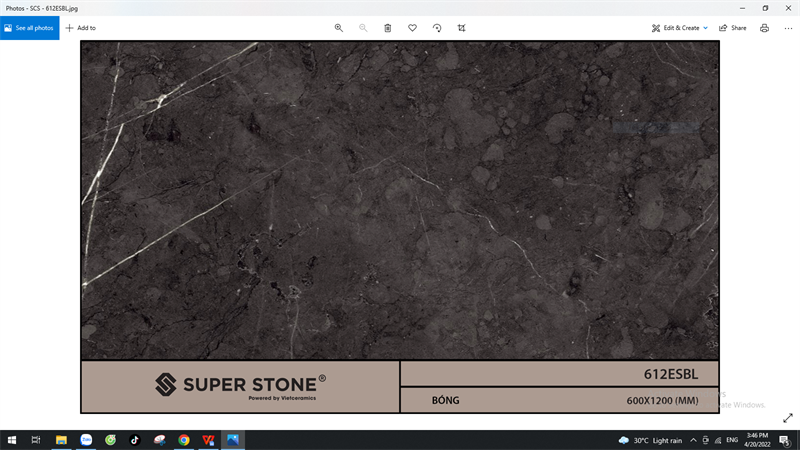Open the clock showing 3:46 PM
The width and height of the screenshot is (800, 450).
click(757, 440)
